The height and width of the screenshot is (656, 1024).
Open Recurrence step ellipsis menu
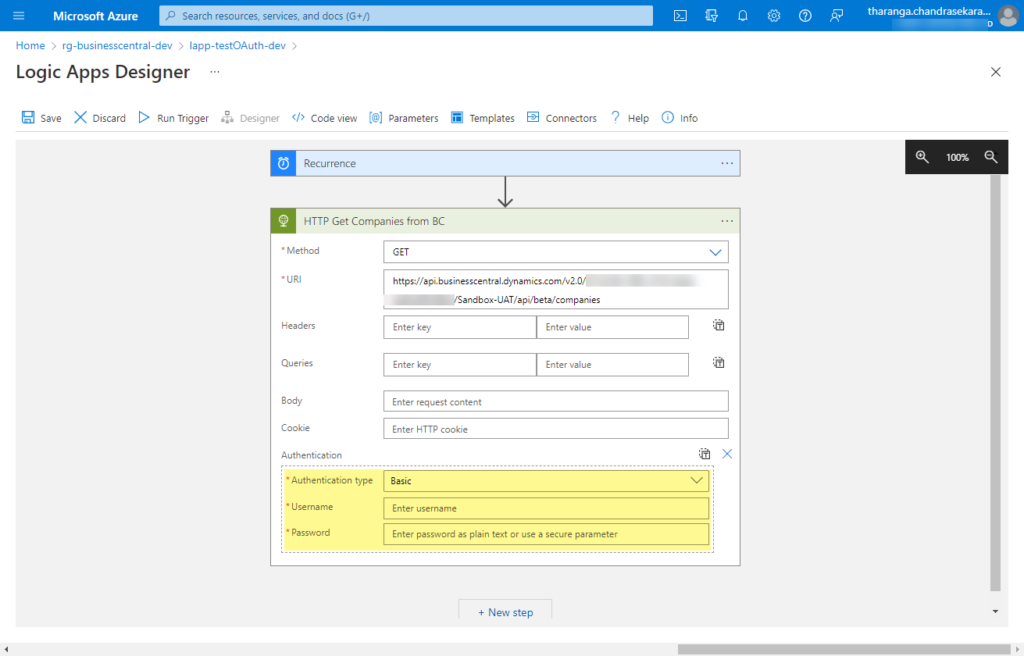tap(727, 163)
